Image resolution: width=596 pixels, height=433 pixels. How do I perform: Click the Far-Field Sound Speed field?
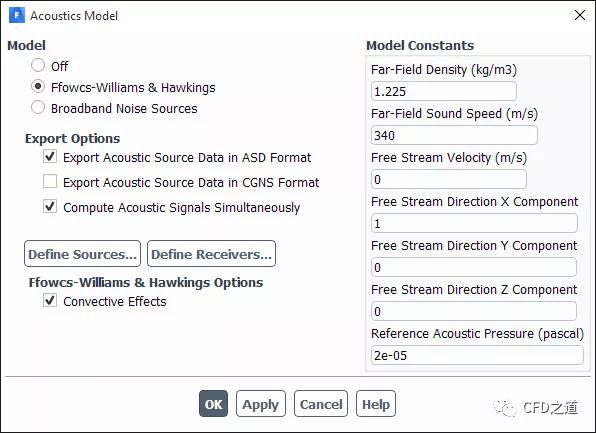click(454, 135)
